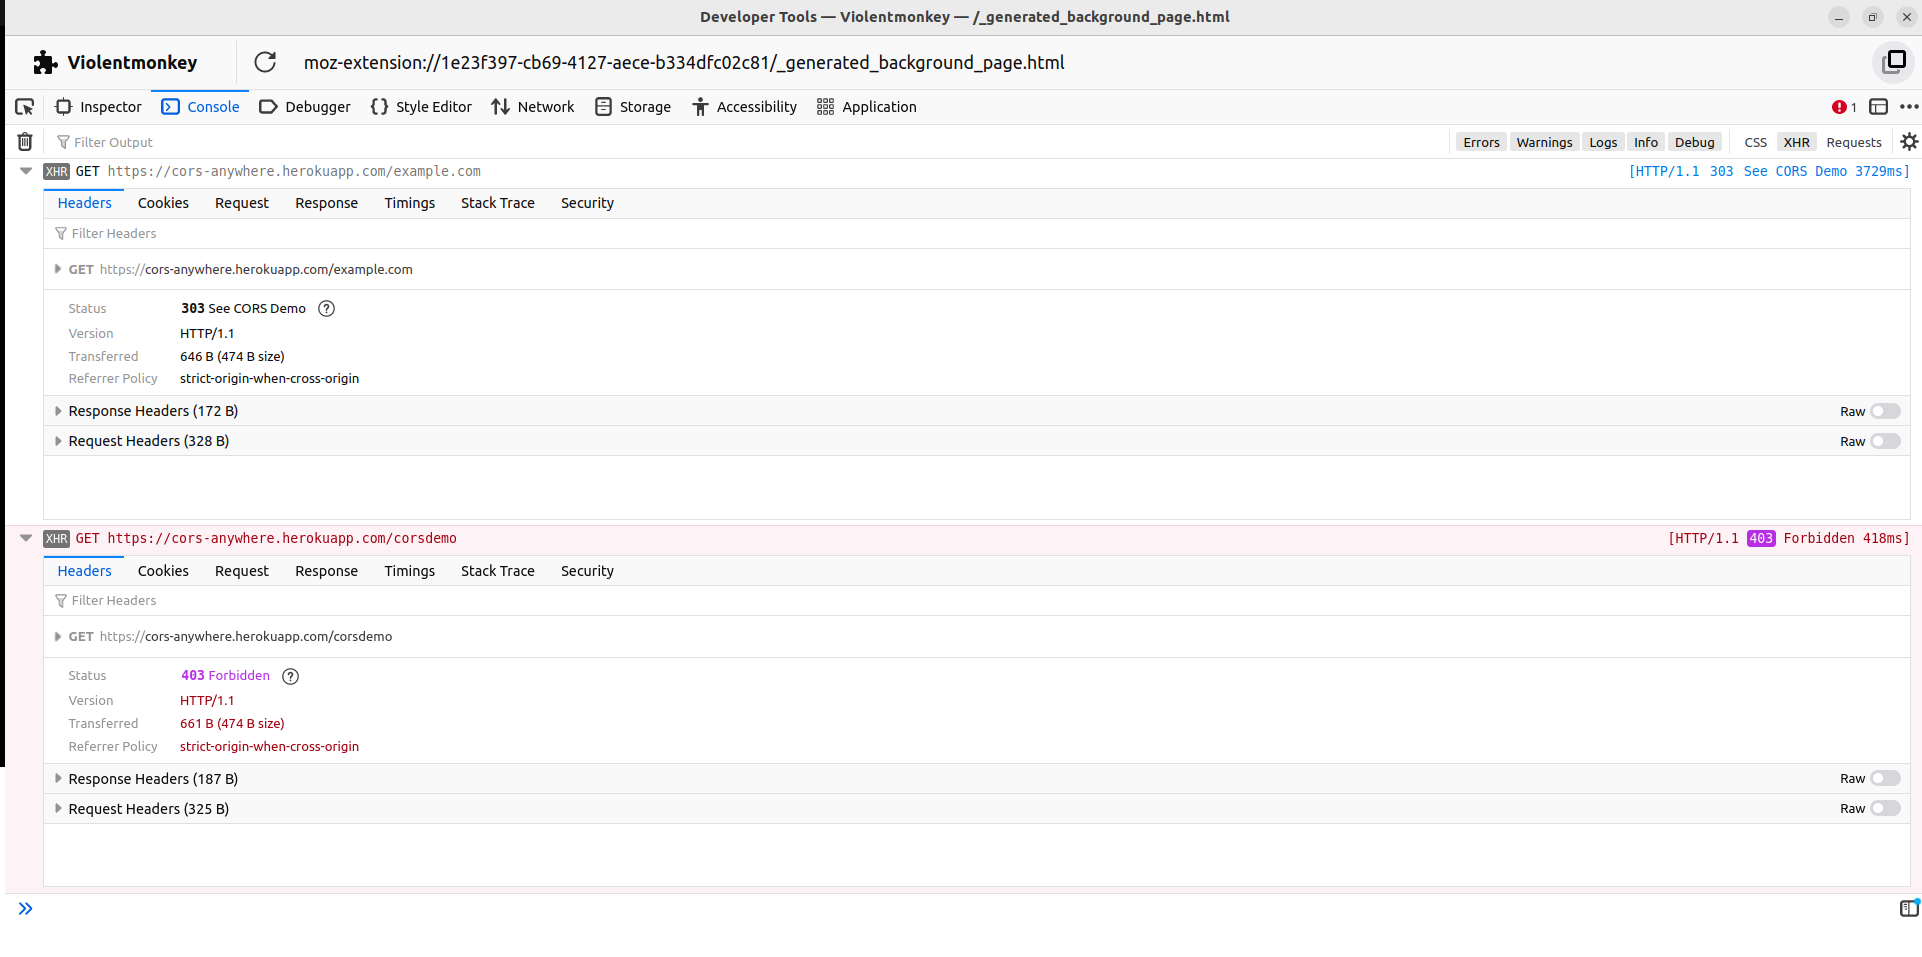Click the Filter Headers input field
Image resolution: width=1922 pixels, height=957 pixels.
[113, 233]
